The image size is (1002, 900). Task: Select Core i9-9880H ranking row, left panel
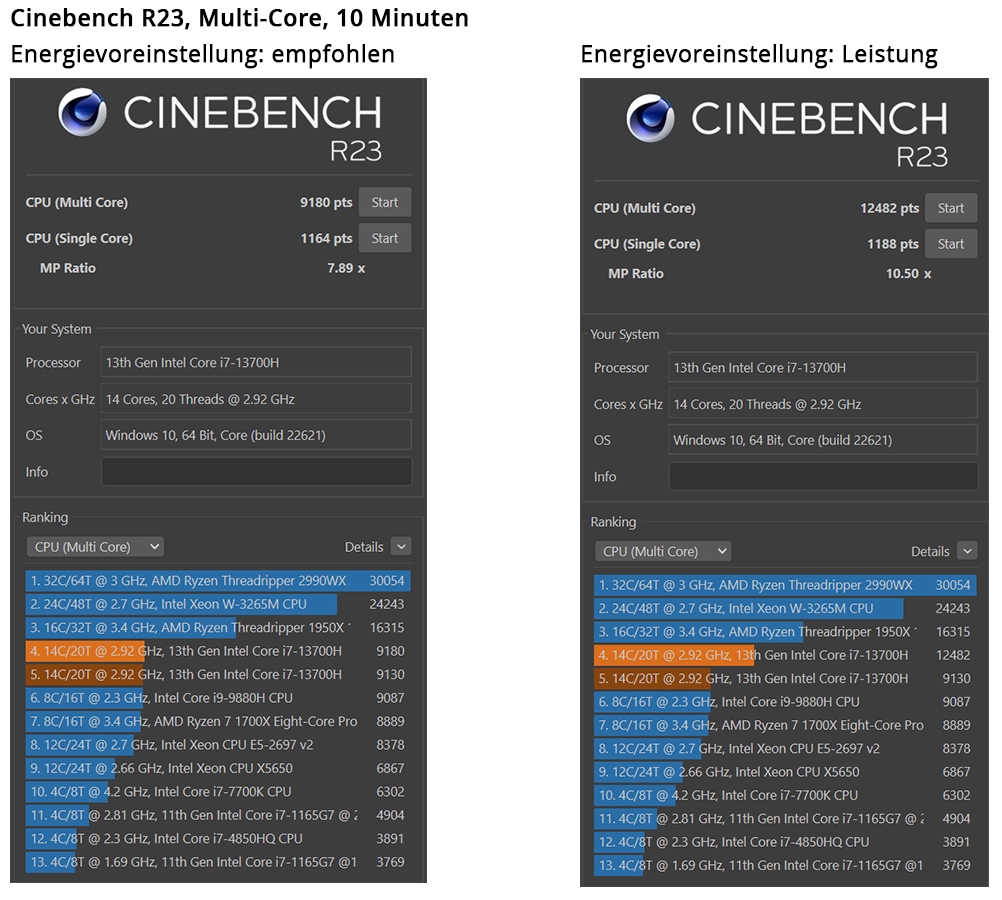tap(219, 698)
